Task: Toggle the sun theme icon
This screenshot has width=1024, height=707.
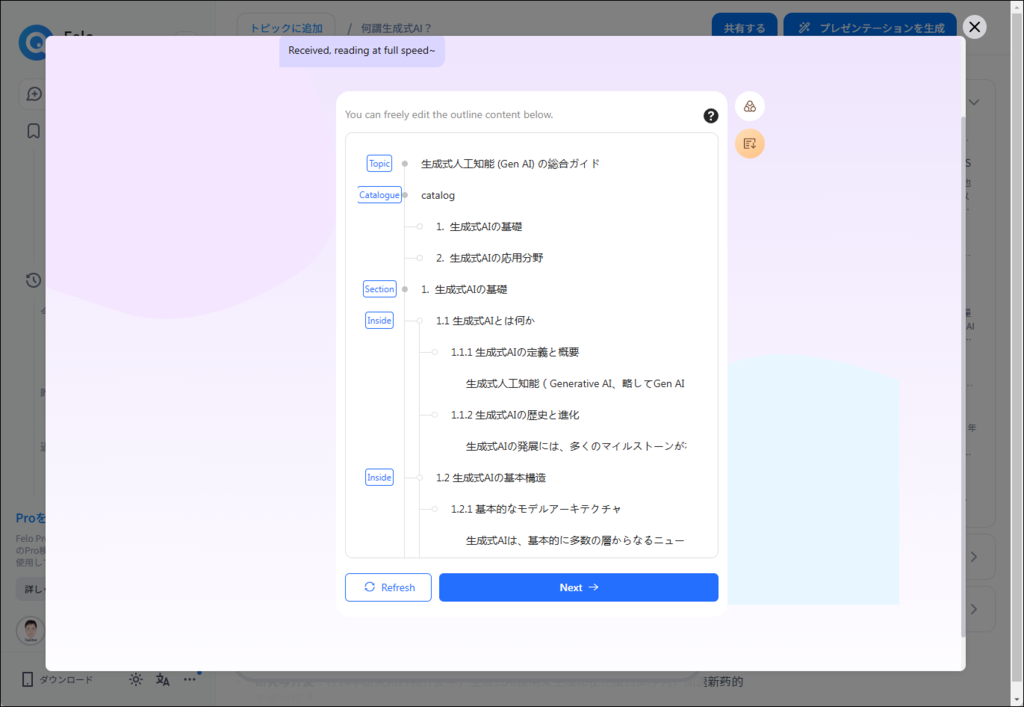Action: click(x=136, y=680)
